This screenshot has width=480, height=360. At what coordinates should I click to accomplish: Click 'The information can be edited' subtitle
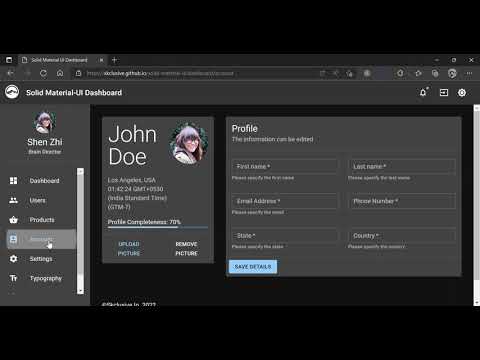[x=273, y=139]
